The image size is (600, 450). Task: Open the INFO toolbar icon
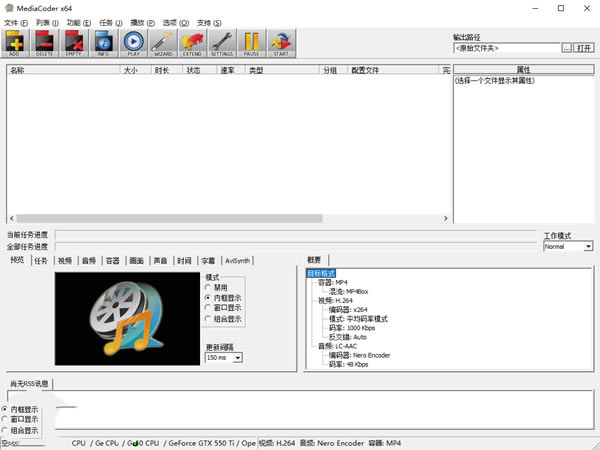tap(104, 43)
